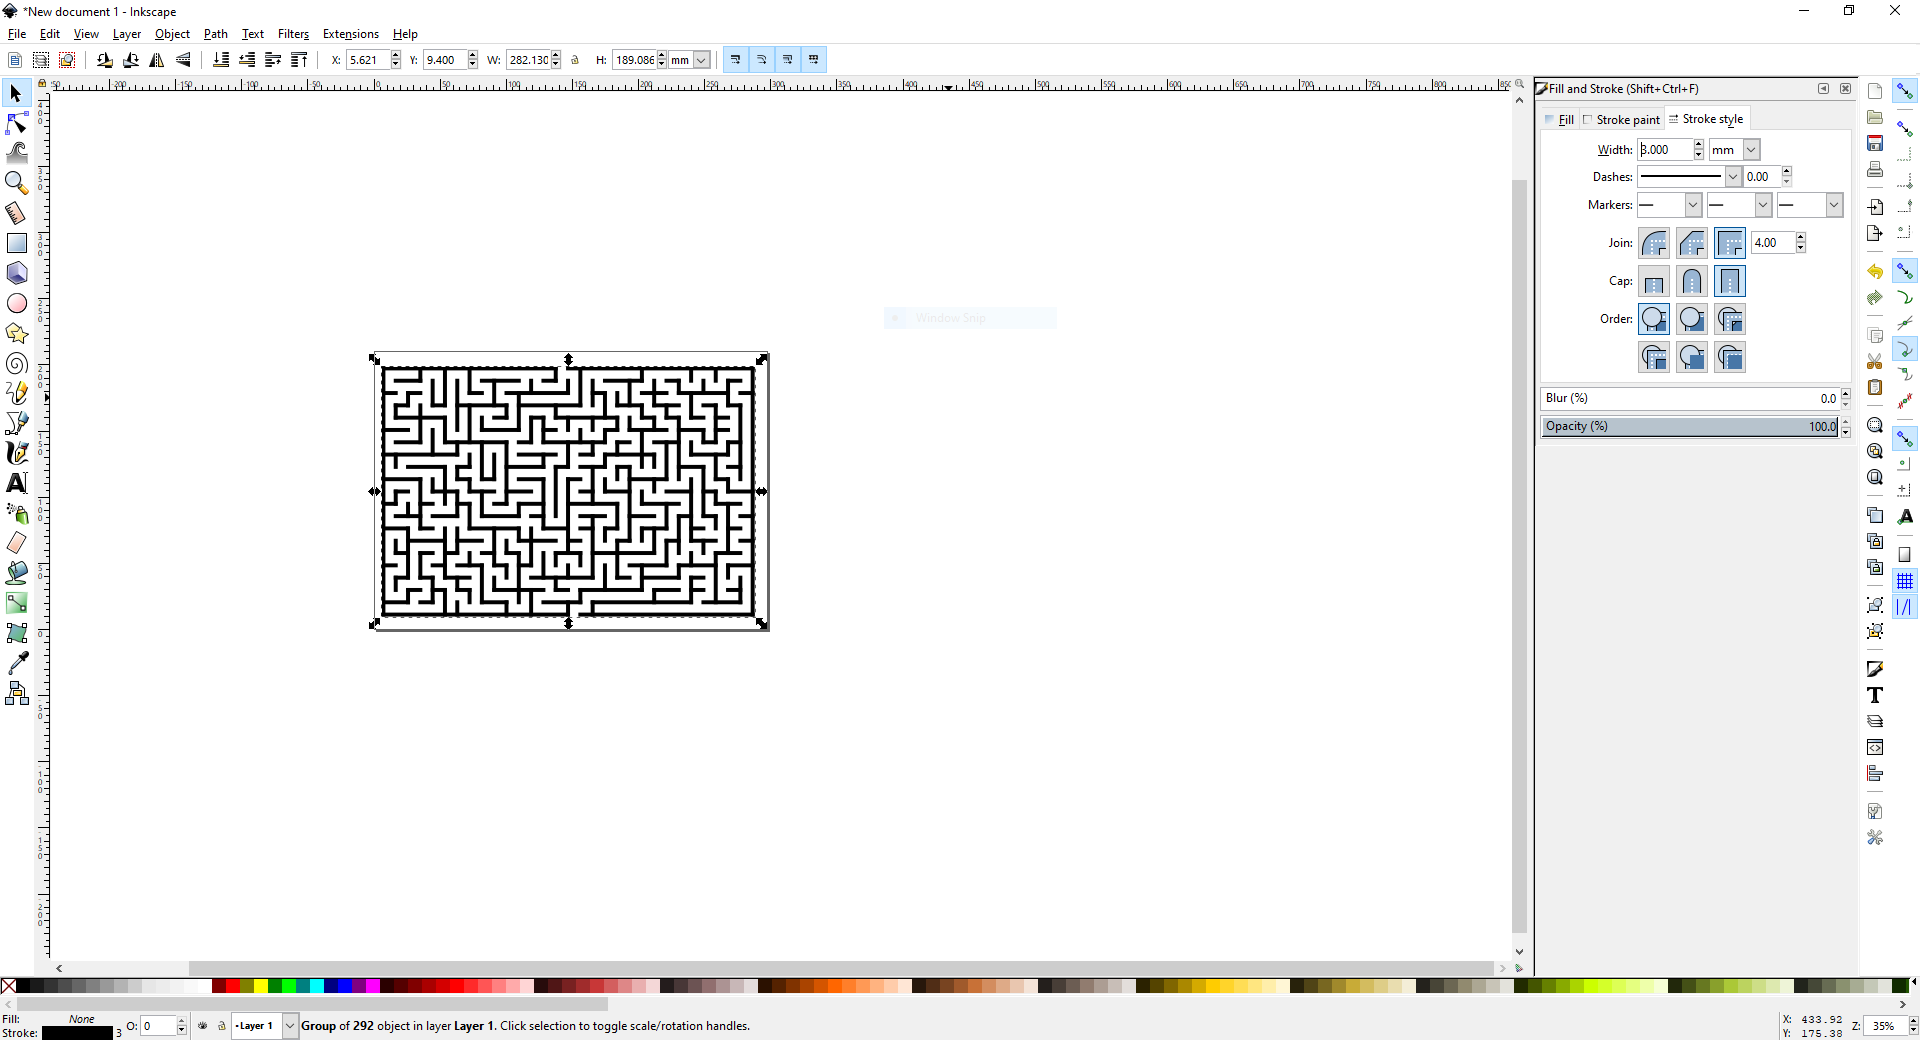Open the Extensions menu

(x=350, y=33)
